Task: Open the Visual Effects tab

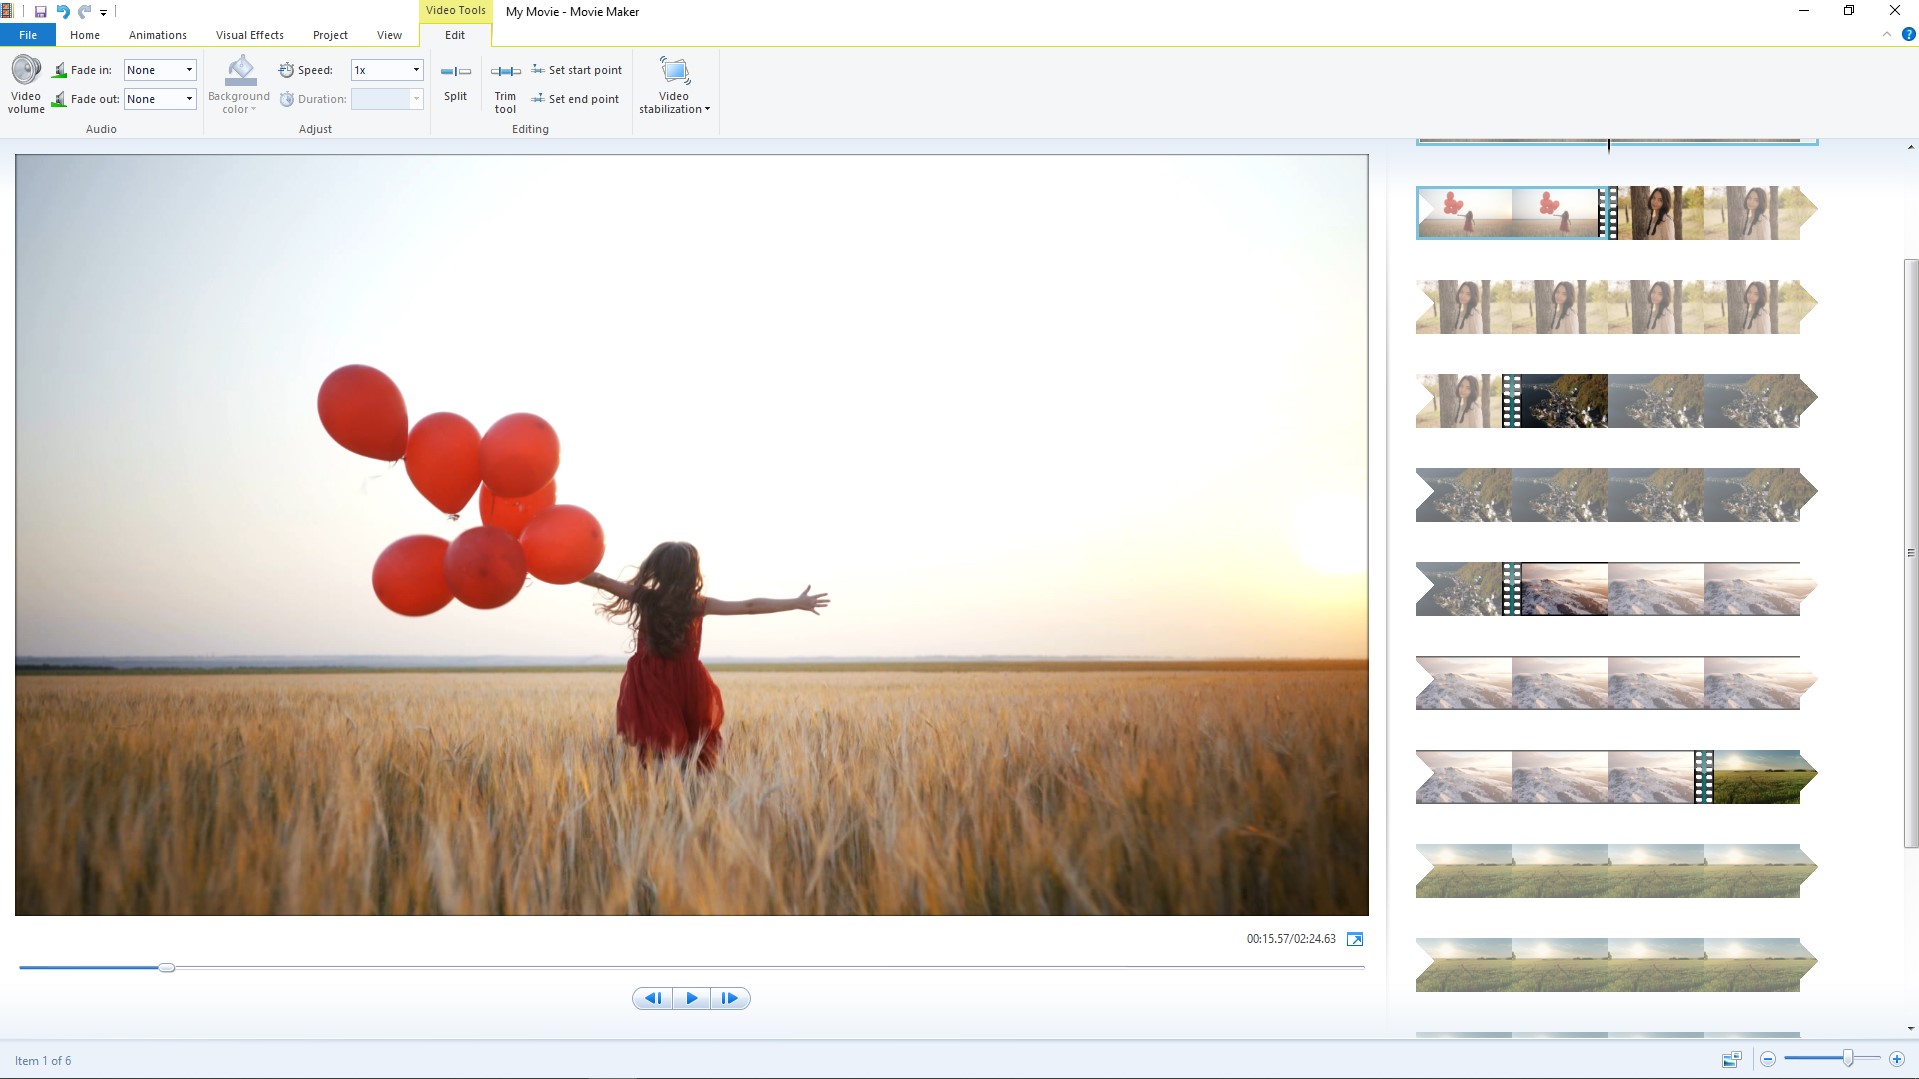Action: pos(249,35)
